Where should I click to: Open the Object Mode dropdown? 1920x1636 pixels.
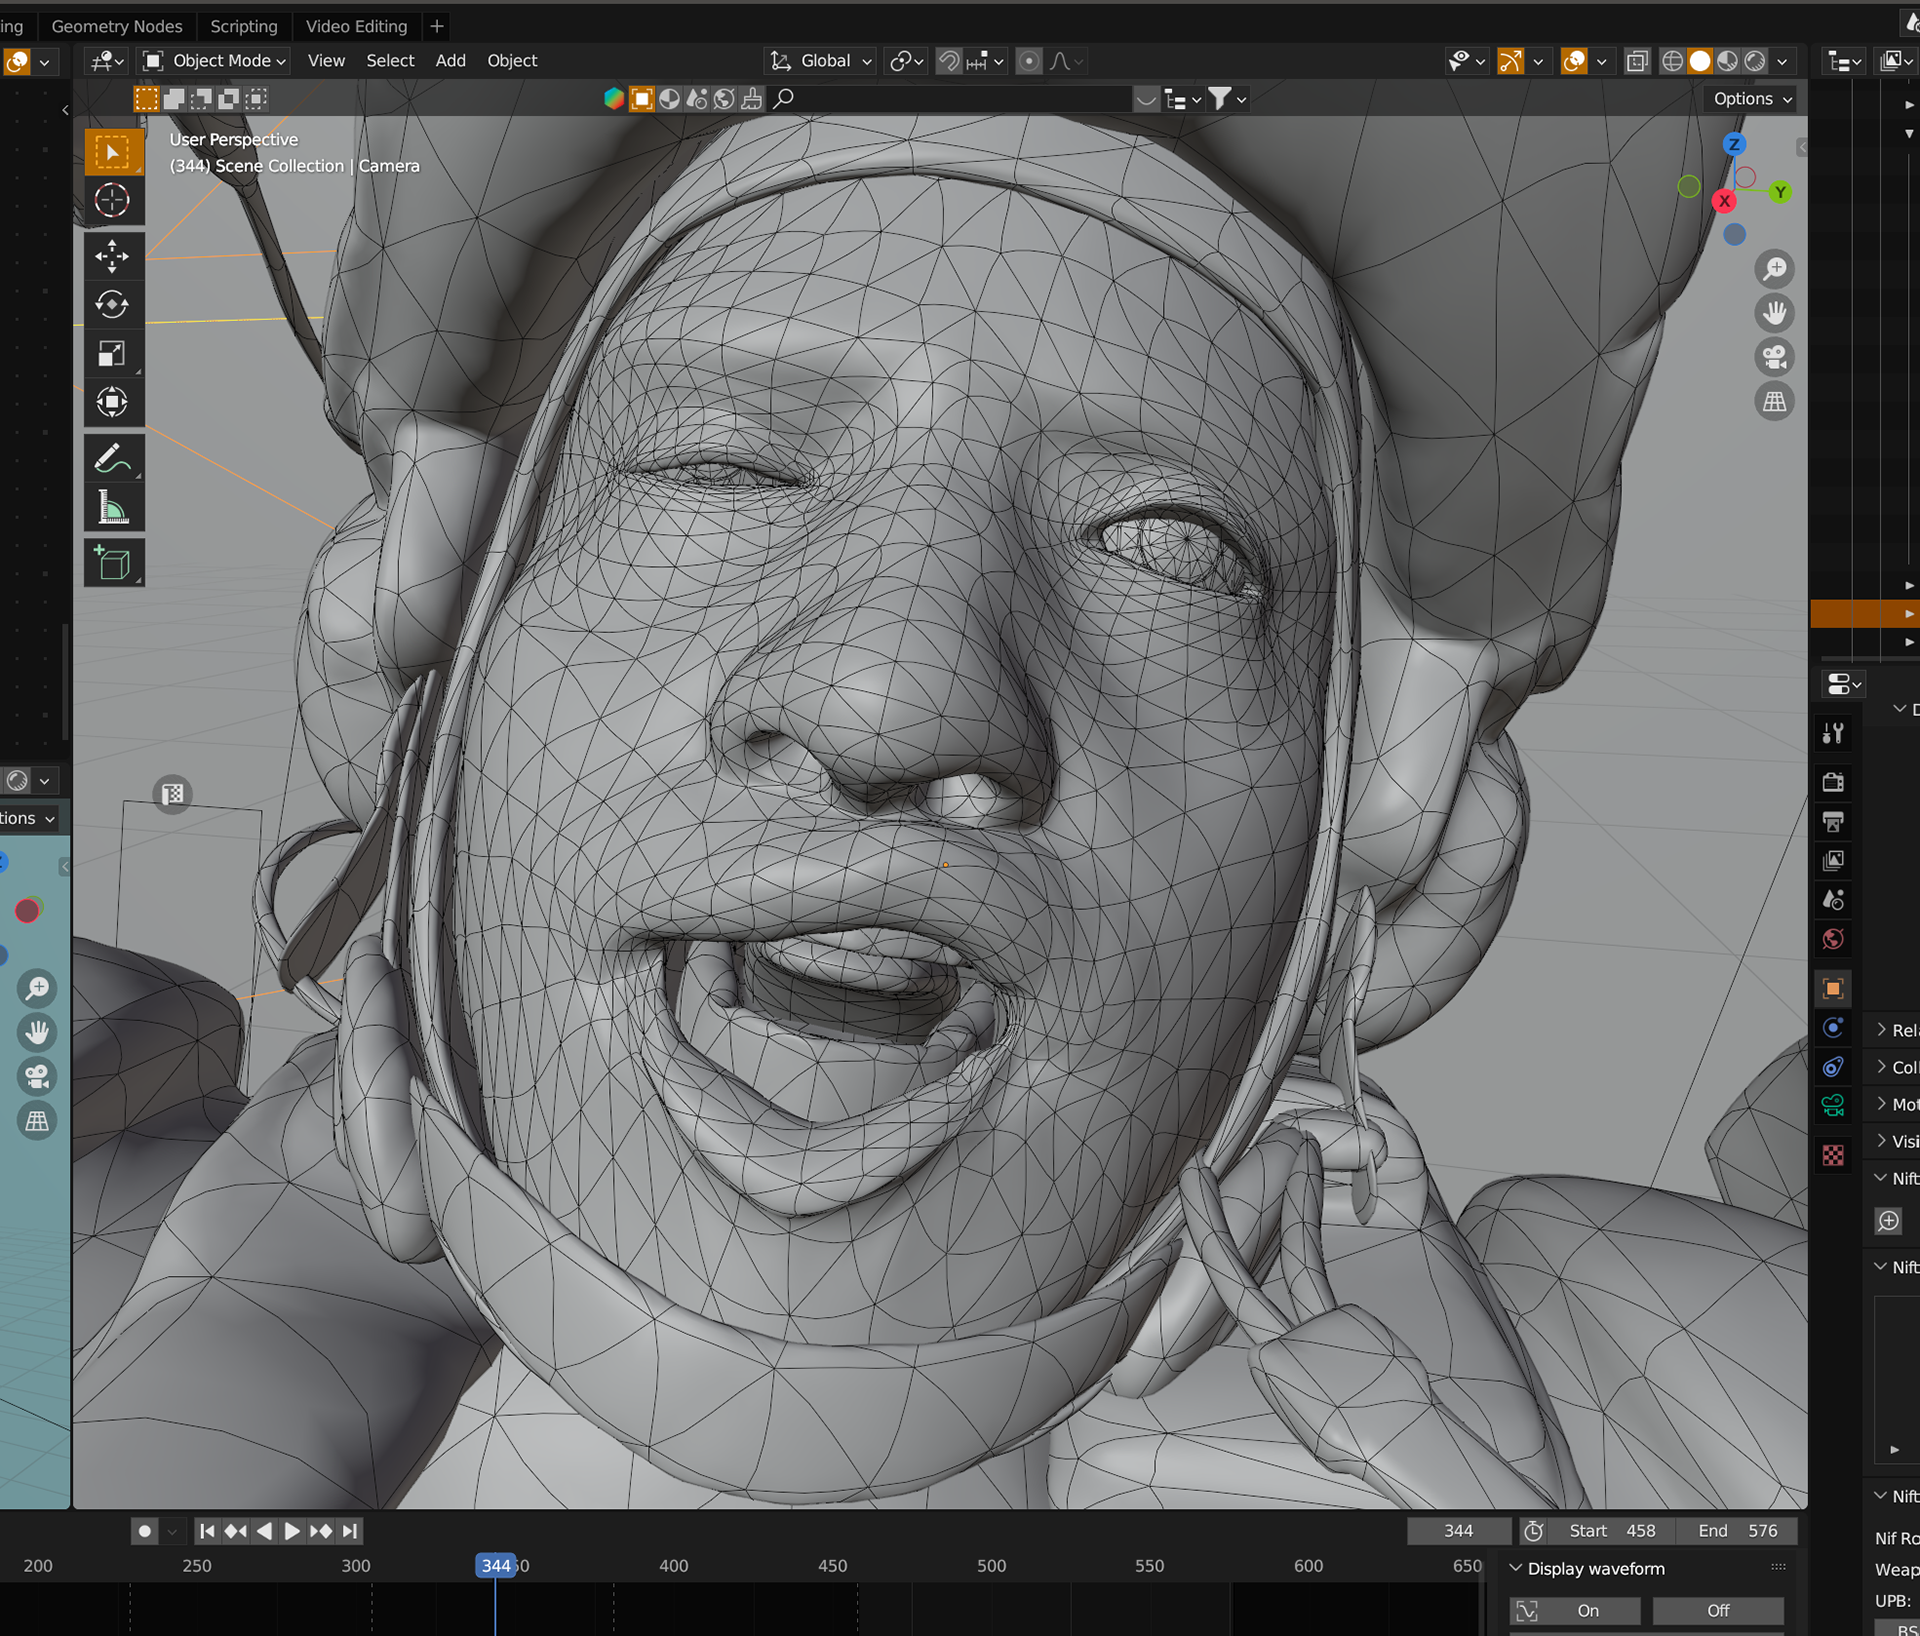coord(215,61)
